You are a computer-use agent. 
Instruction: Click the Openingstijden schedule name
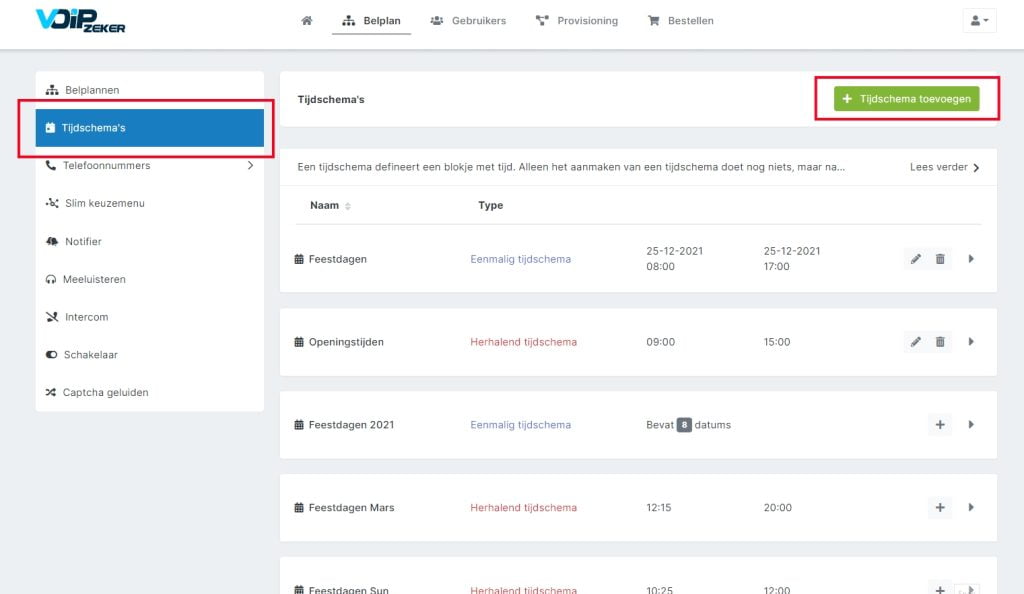(x=346, y=342)
